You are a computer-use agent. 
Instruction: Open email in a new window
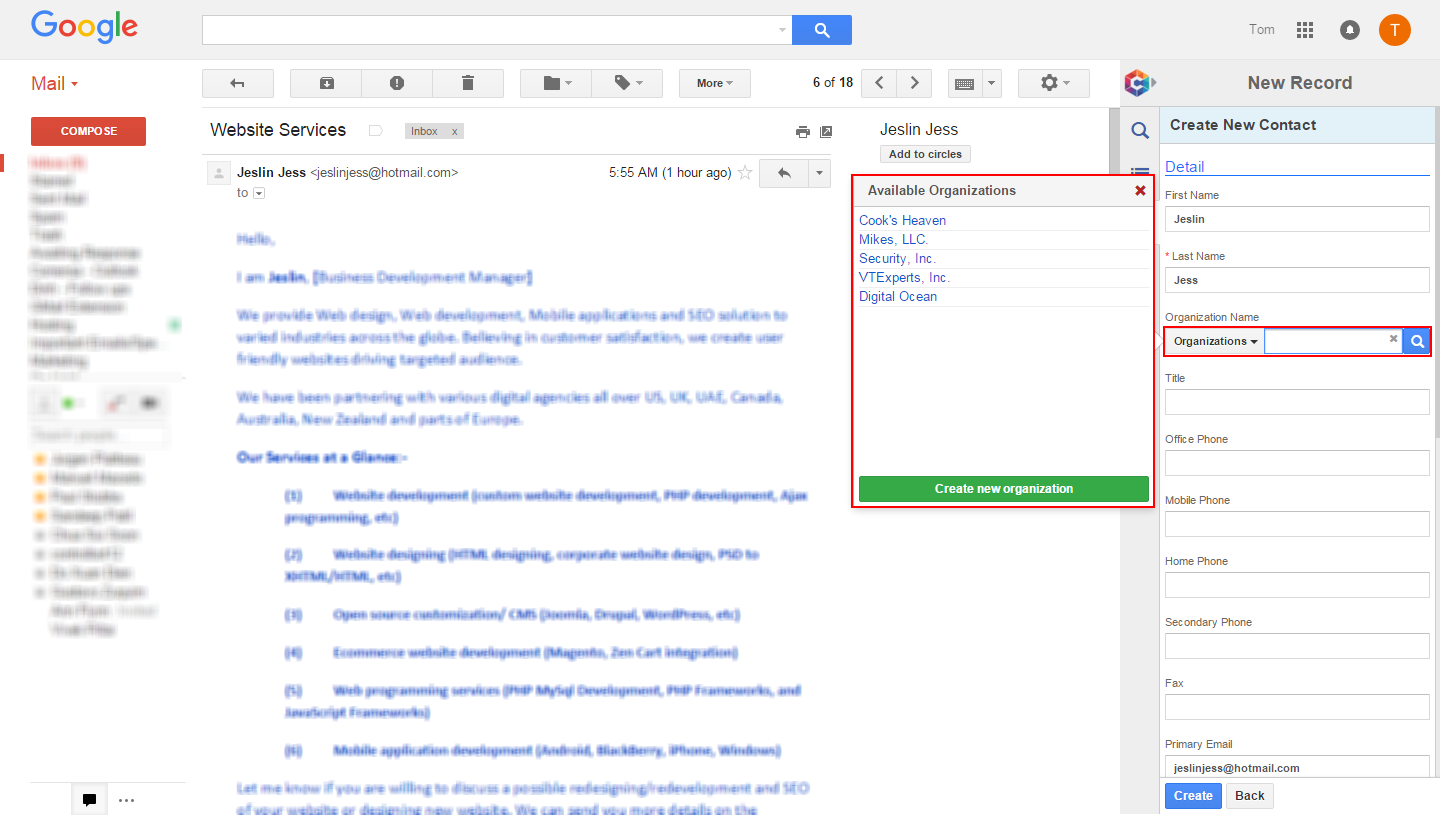click(826, 131)
